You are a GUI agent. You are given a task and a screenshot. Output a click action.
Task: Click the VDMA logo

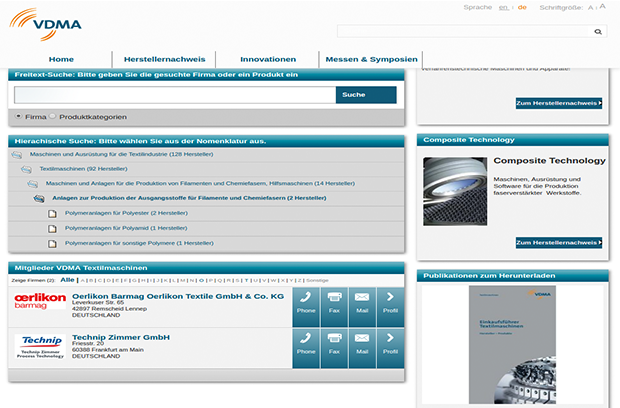(x=45, y=25)
